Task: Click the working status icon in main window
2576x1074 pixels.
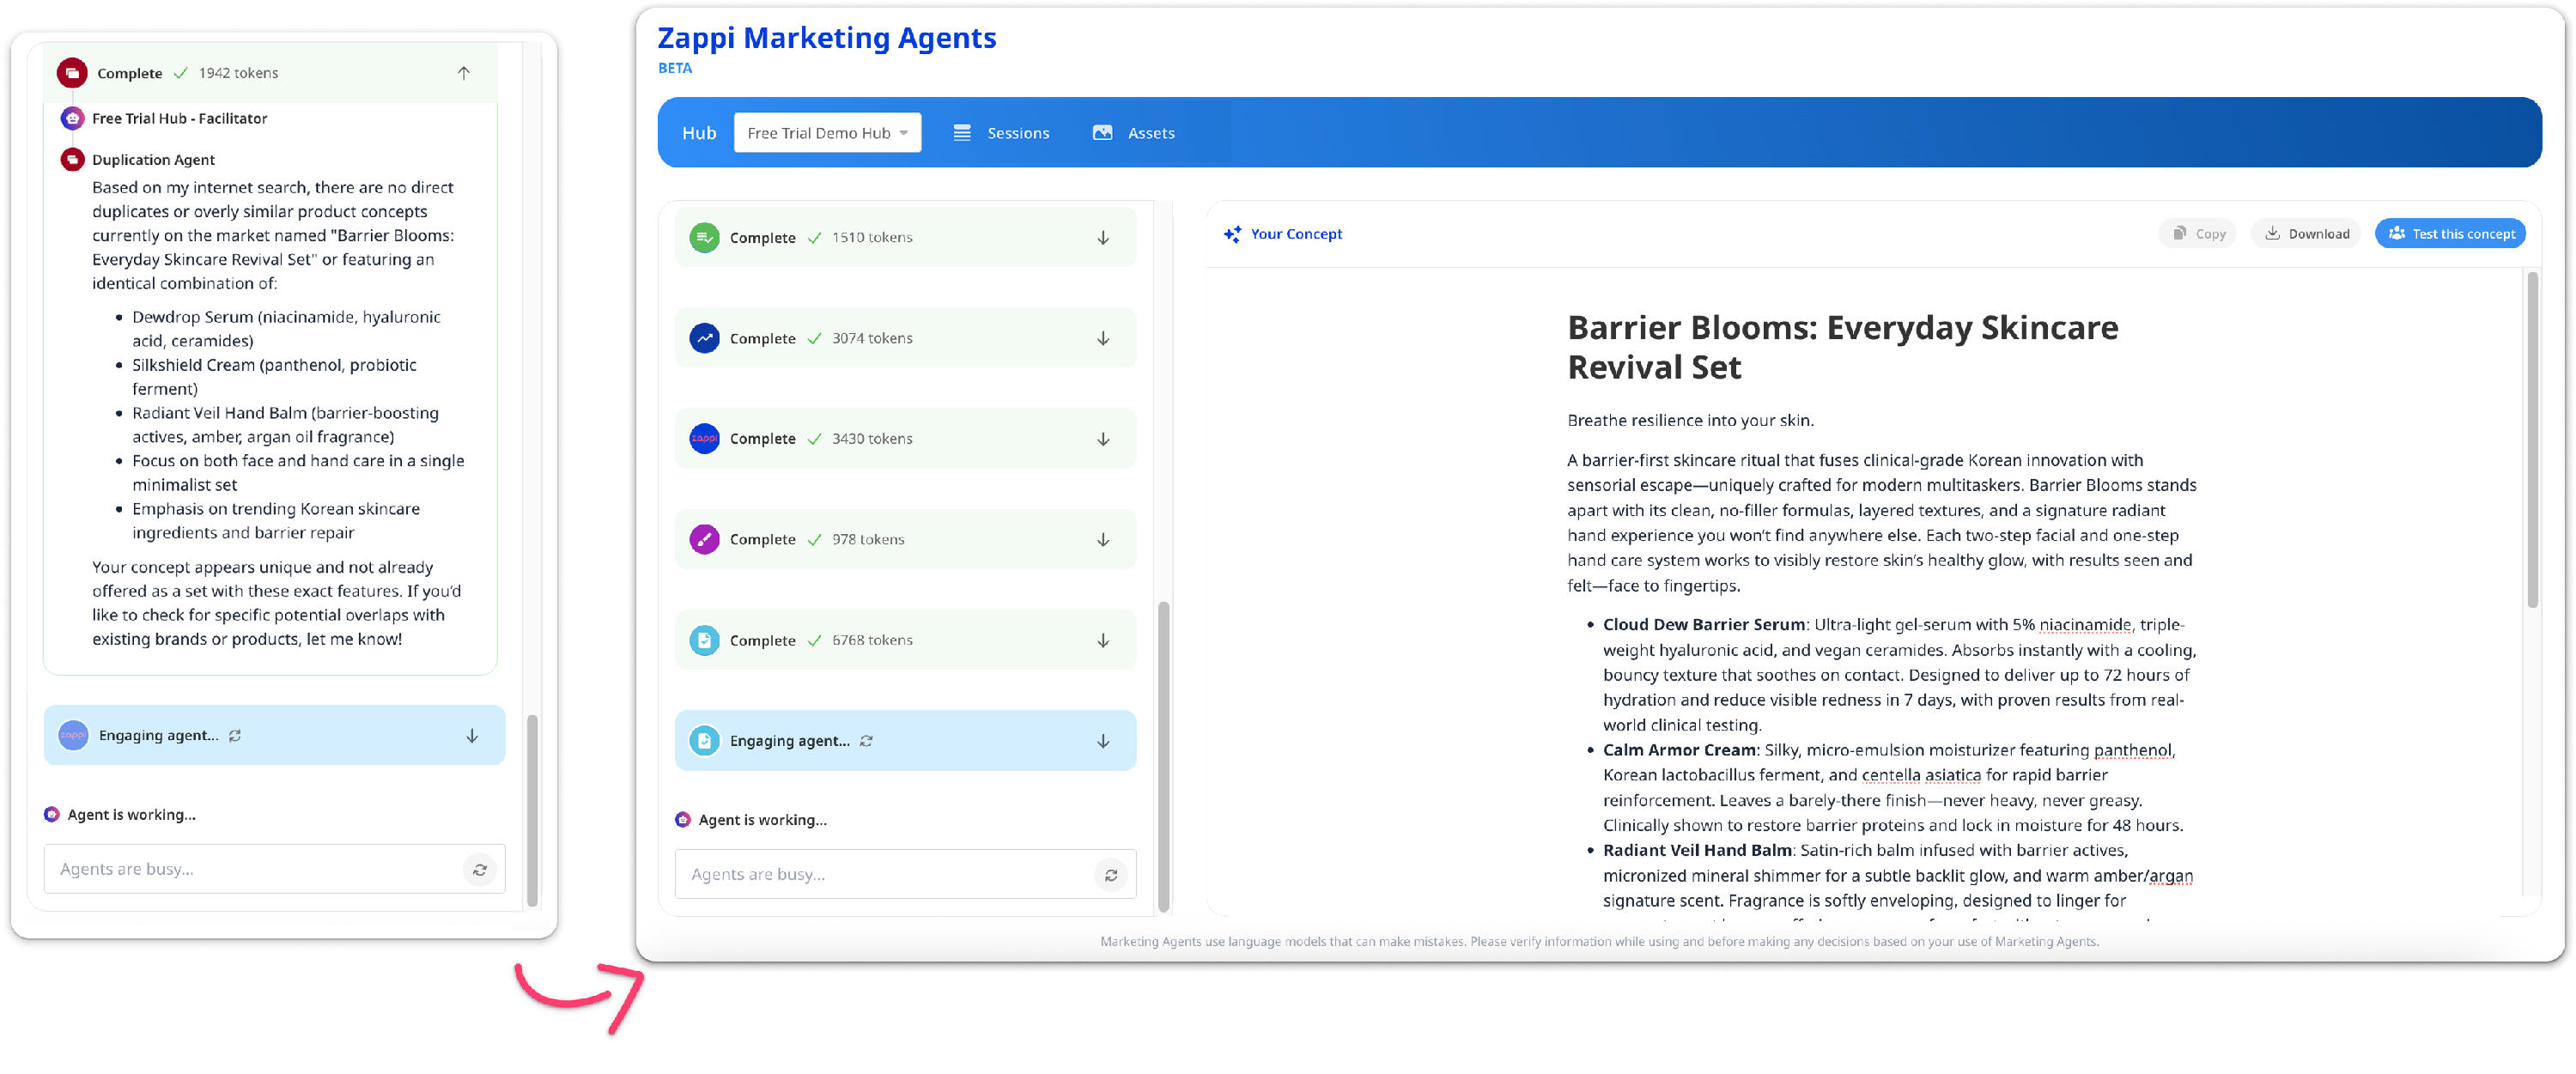Action: click(x=682, y=820)
